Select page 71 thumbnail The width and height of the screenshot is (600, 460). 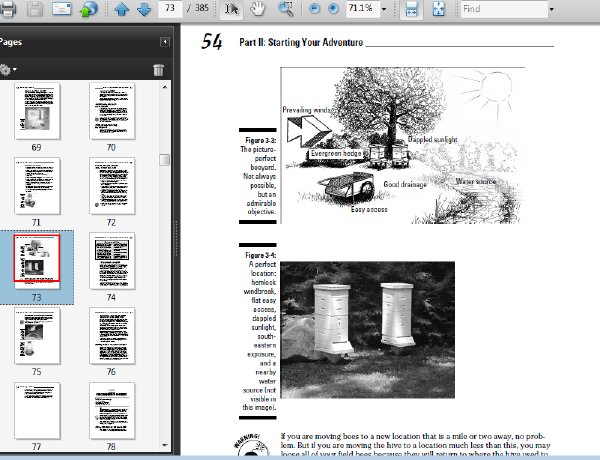[x=37, y=186]
